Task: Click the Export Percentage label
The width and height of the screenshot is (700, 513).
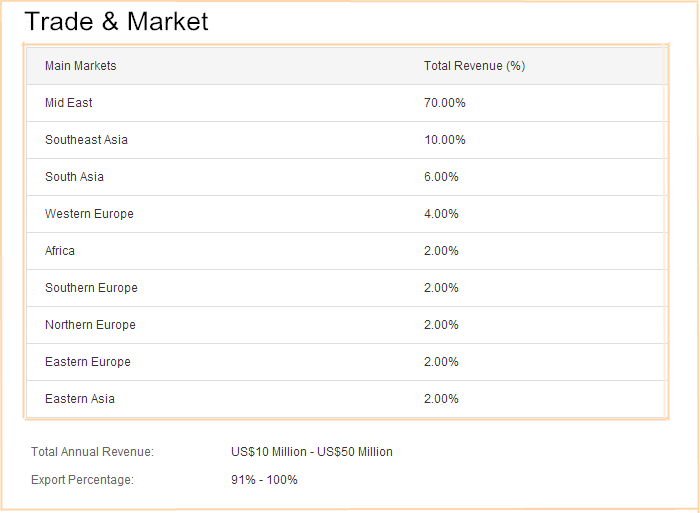Action: coord(82,480)
